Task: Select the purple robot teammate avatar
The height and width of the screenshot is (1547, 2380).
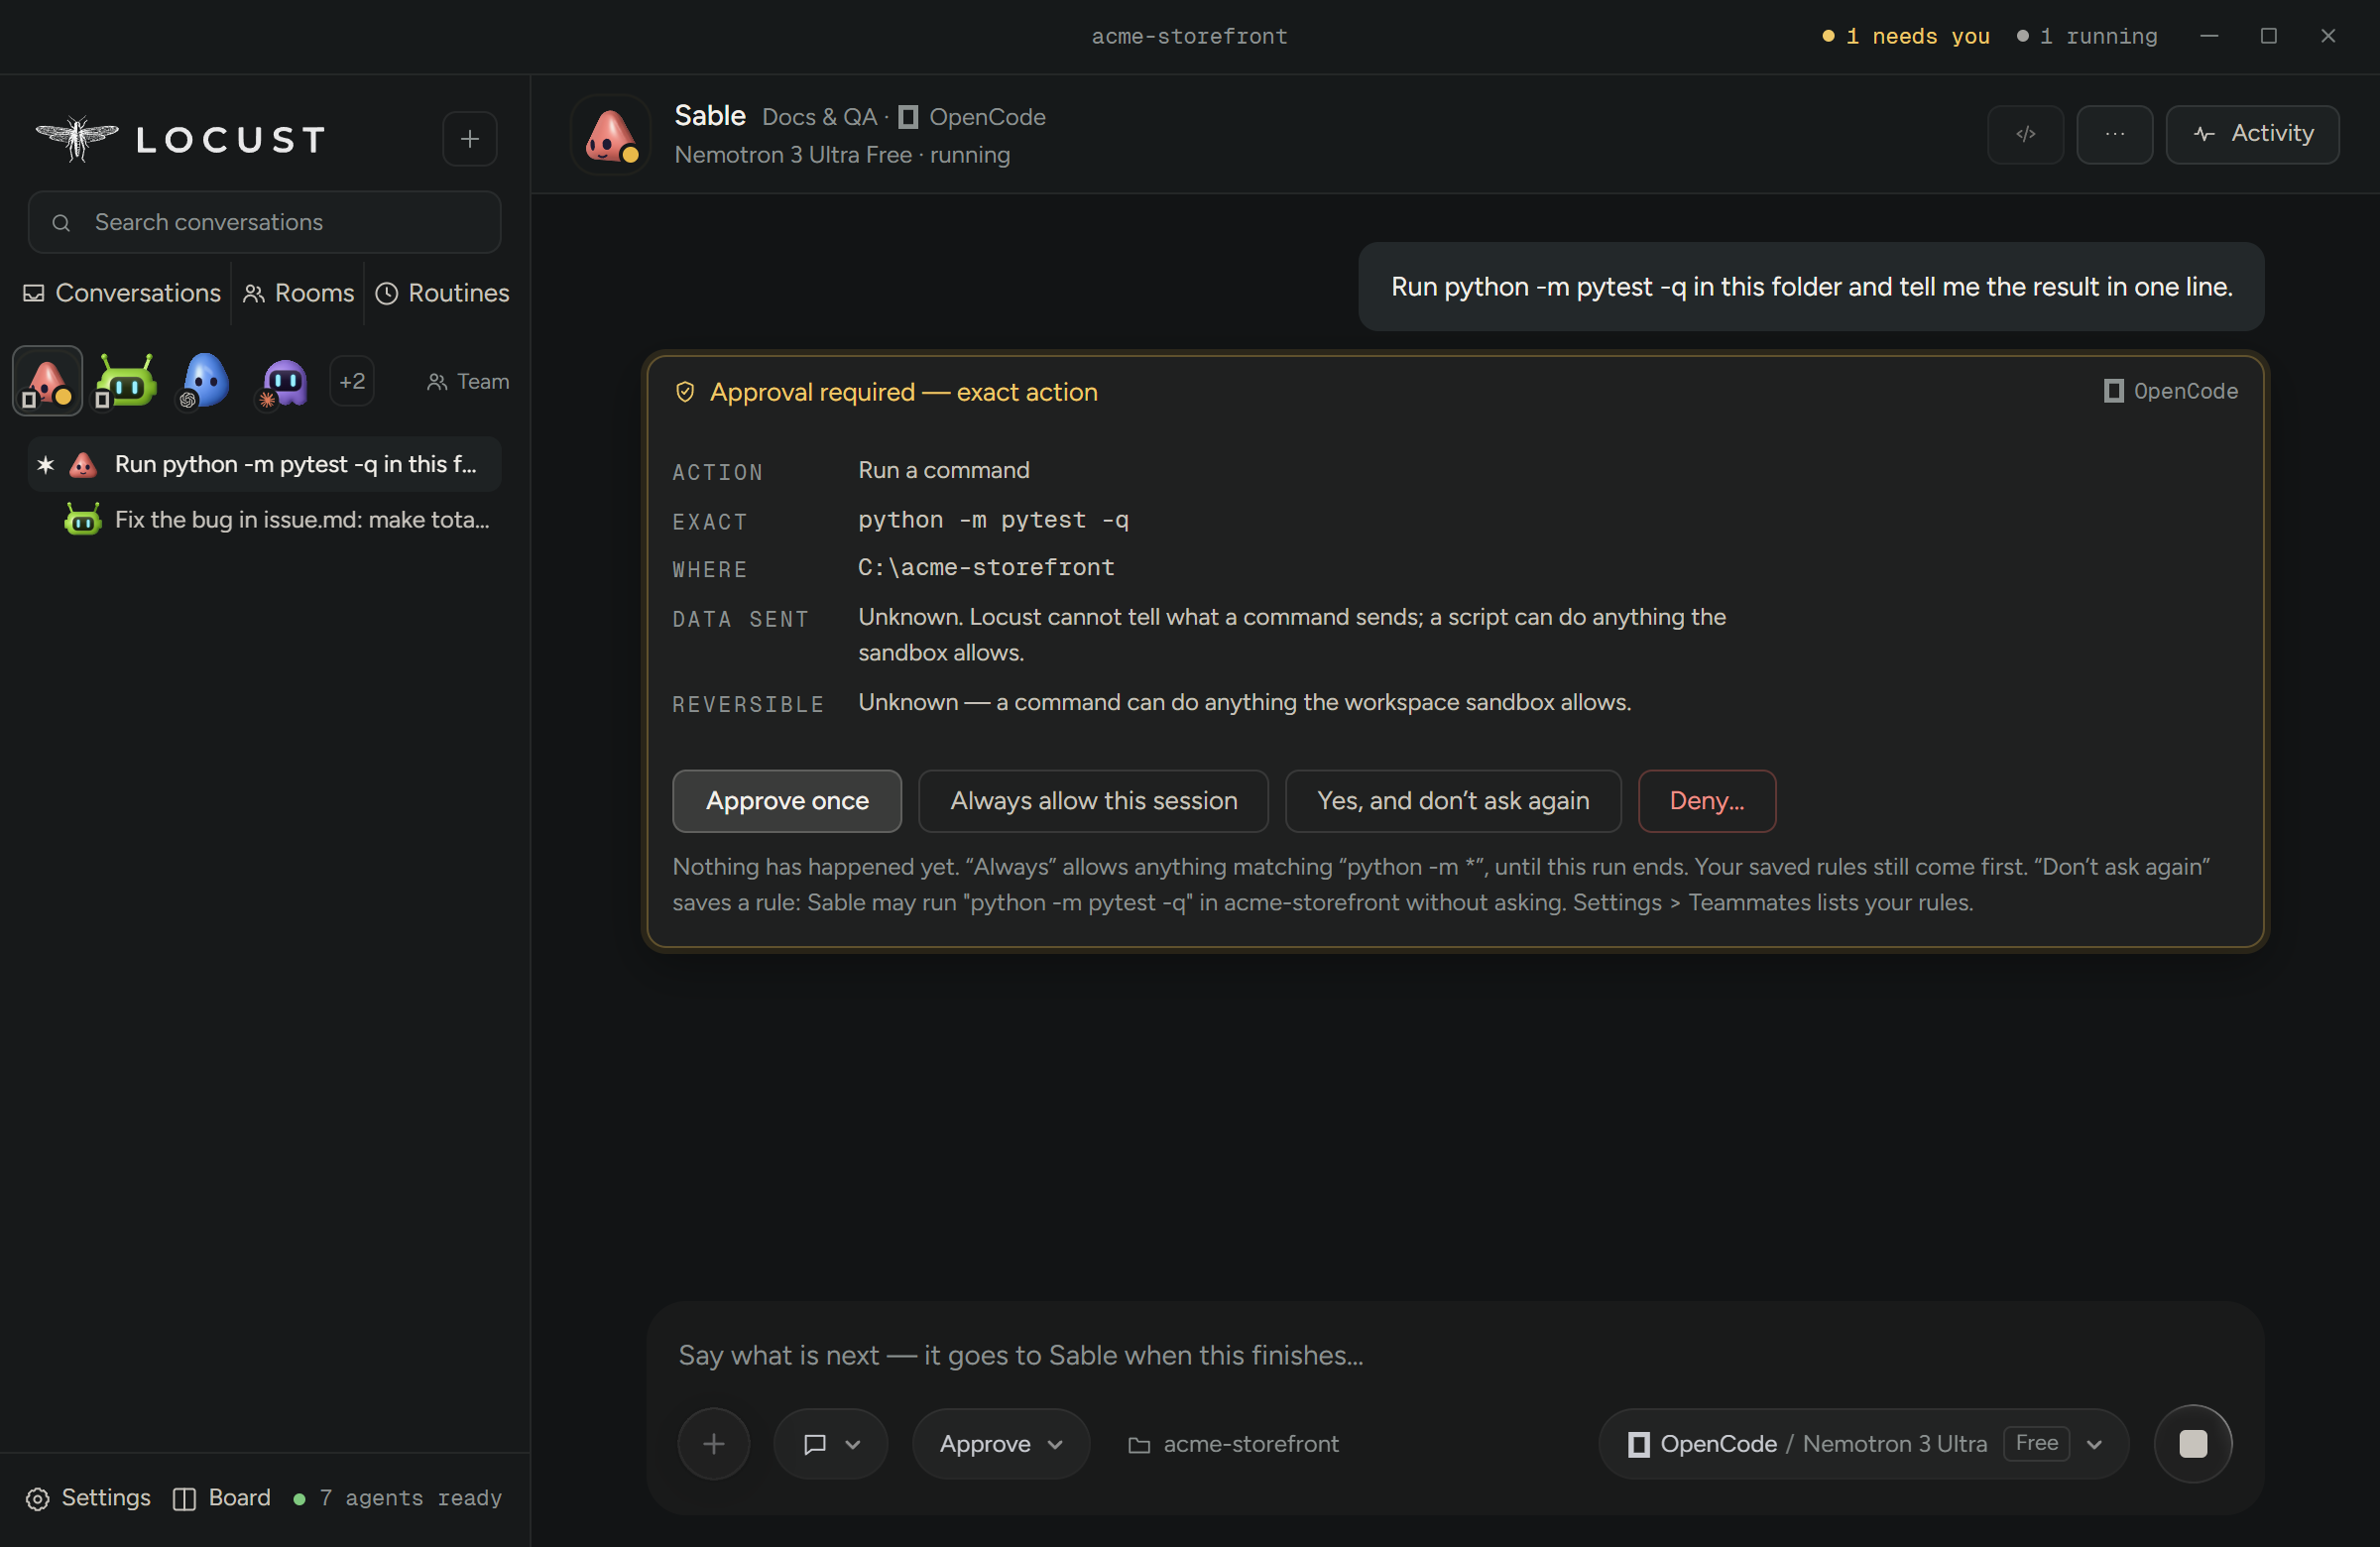Action: pyautogui.click(x=284, y=382)
